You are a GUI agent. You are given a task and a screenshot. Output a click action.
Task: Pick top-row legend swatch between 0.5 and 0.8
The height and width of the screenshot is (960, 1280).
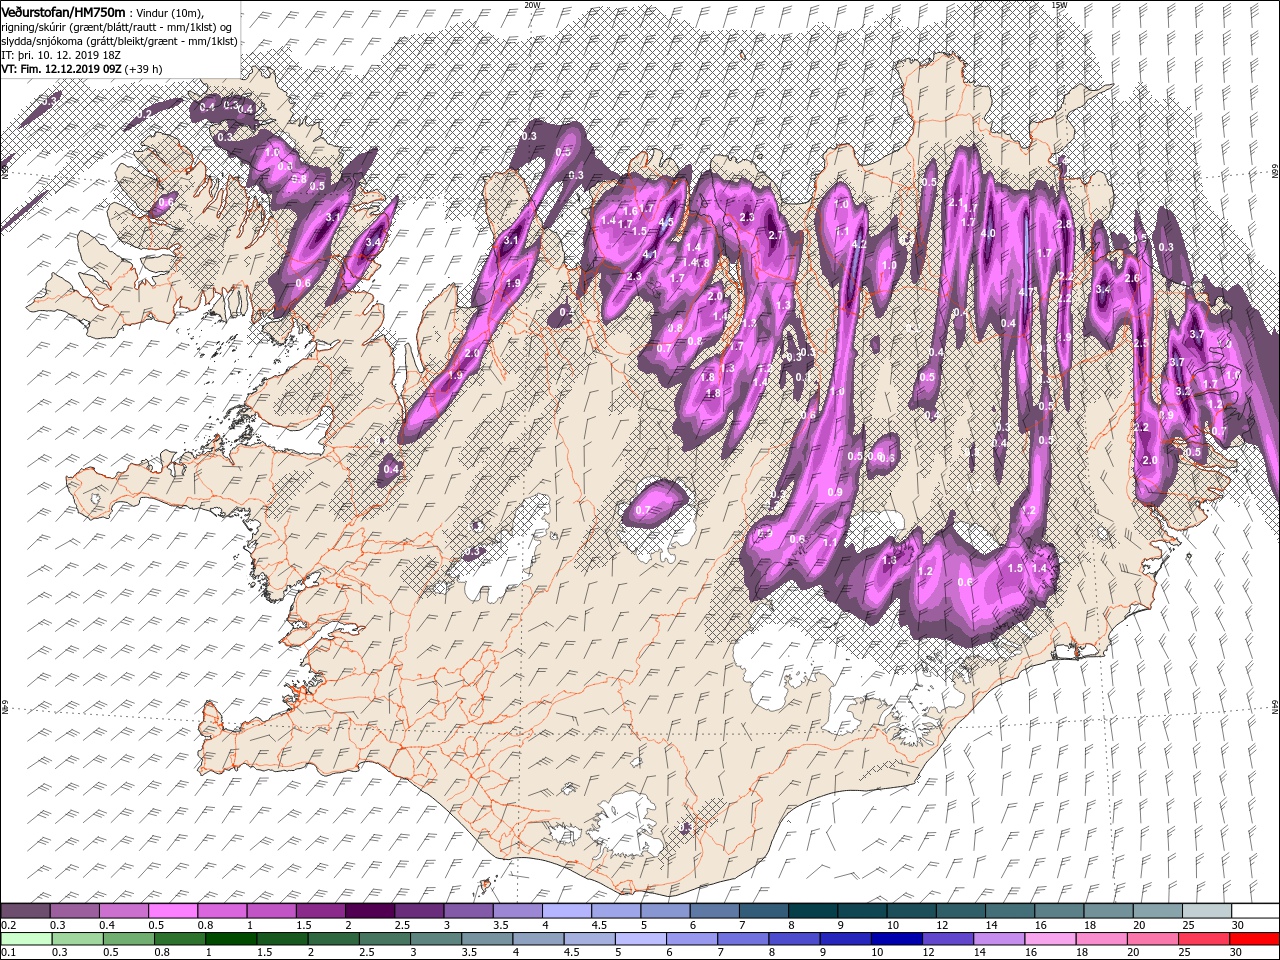pyautogui.click(x=172, y=911)
